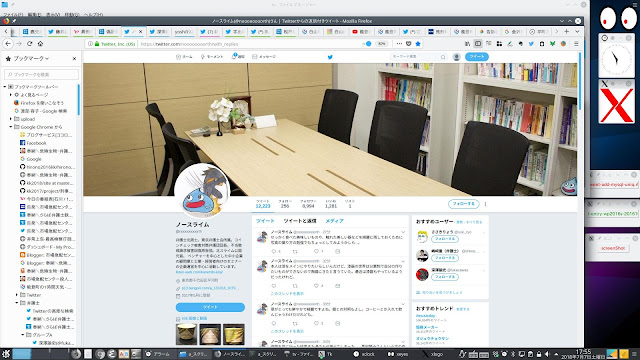The height and width of the screenshot is (360, 640).
Task: Click the blue Twitter extension icon in toolbar
Action: (x=531, y=44)
